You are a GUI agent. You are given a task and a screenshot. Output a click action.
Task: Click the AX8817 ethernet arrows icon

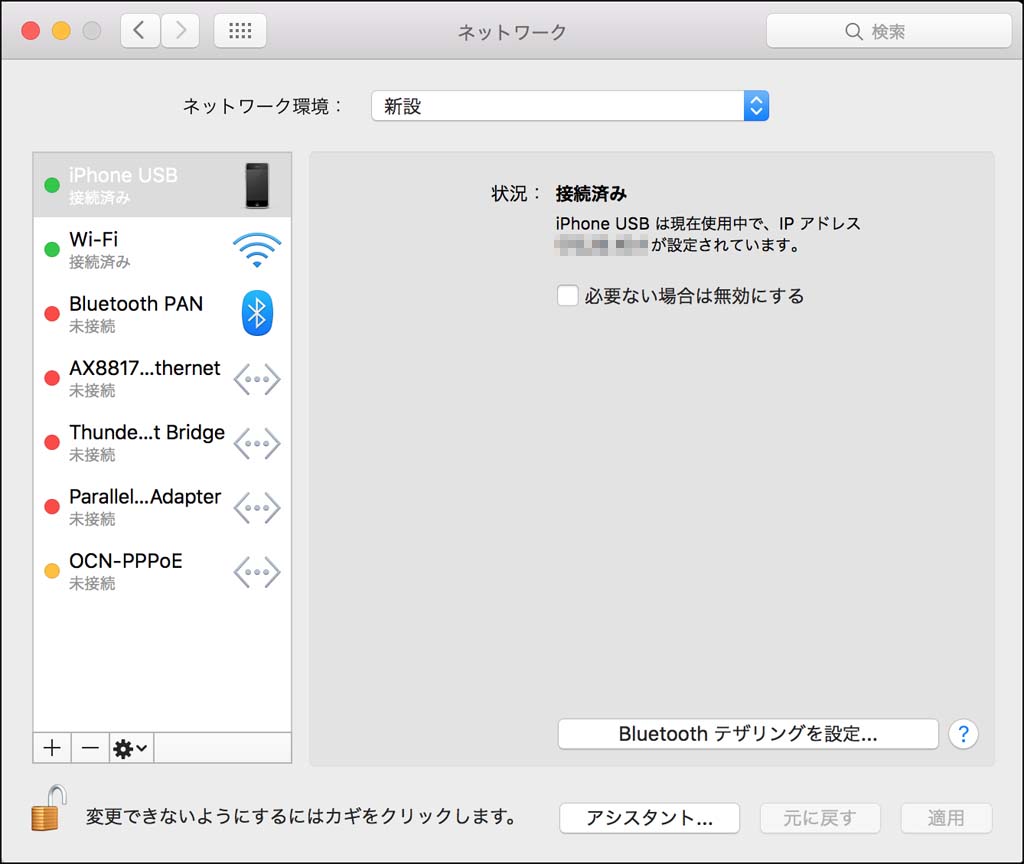(x=257, y=379)
